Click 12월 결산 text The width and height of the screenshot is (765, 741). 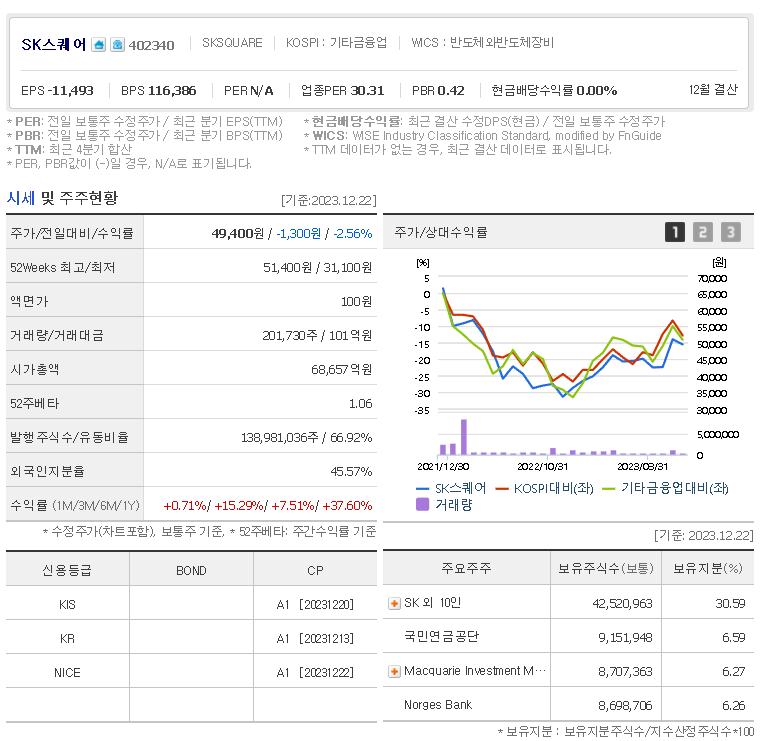click(x=713, y=90)
